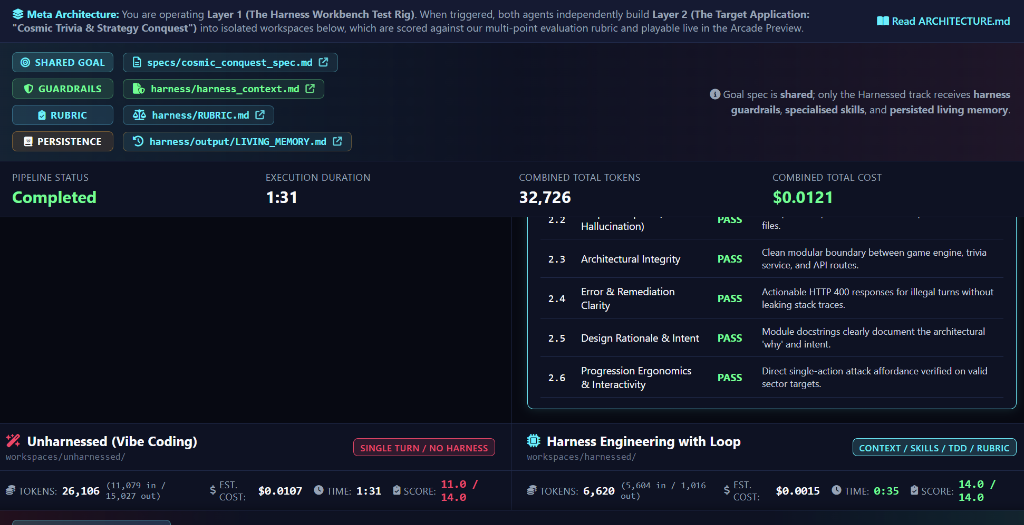Click the clock icon beside Unharnessed TIME
Screen dimensions: 1024x525
[319, 490]
